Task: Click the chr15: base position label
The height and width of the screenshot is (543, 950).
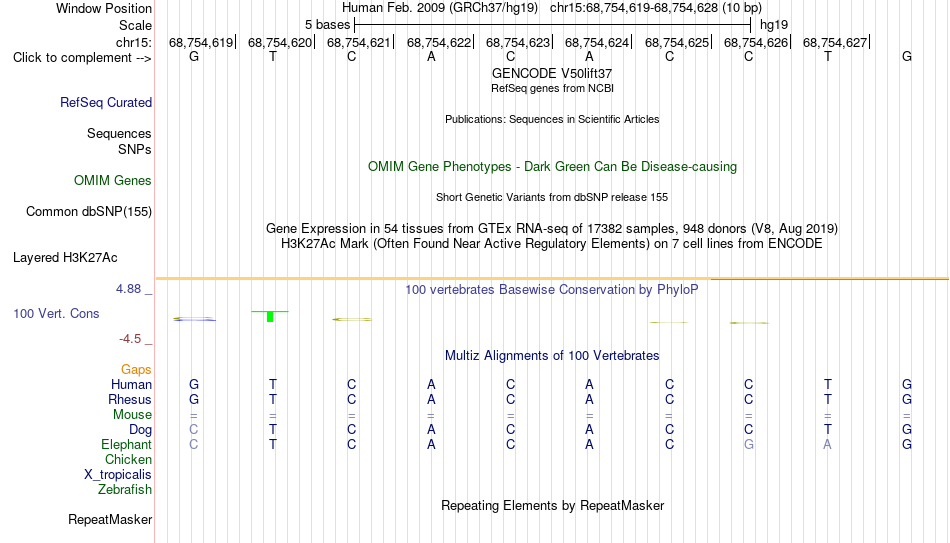Action: click(134, 42)
